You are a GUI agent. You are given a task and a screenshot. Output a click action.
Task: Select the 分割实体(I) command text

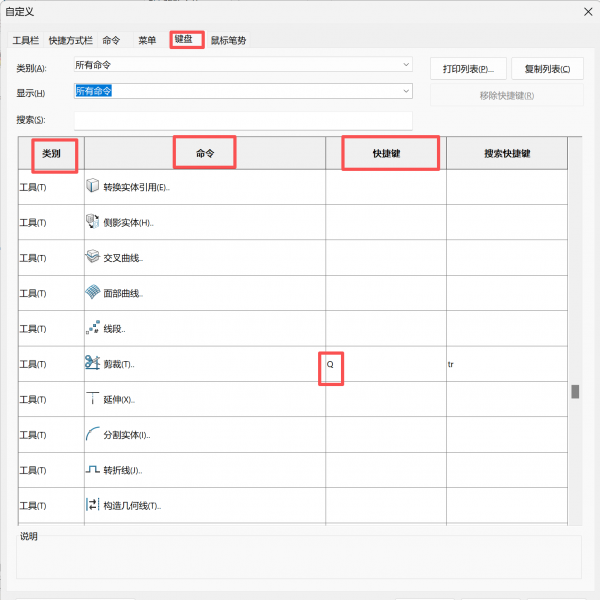pyautogui.click(x=127, y=435)
